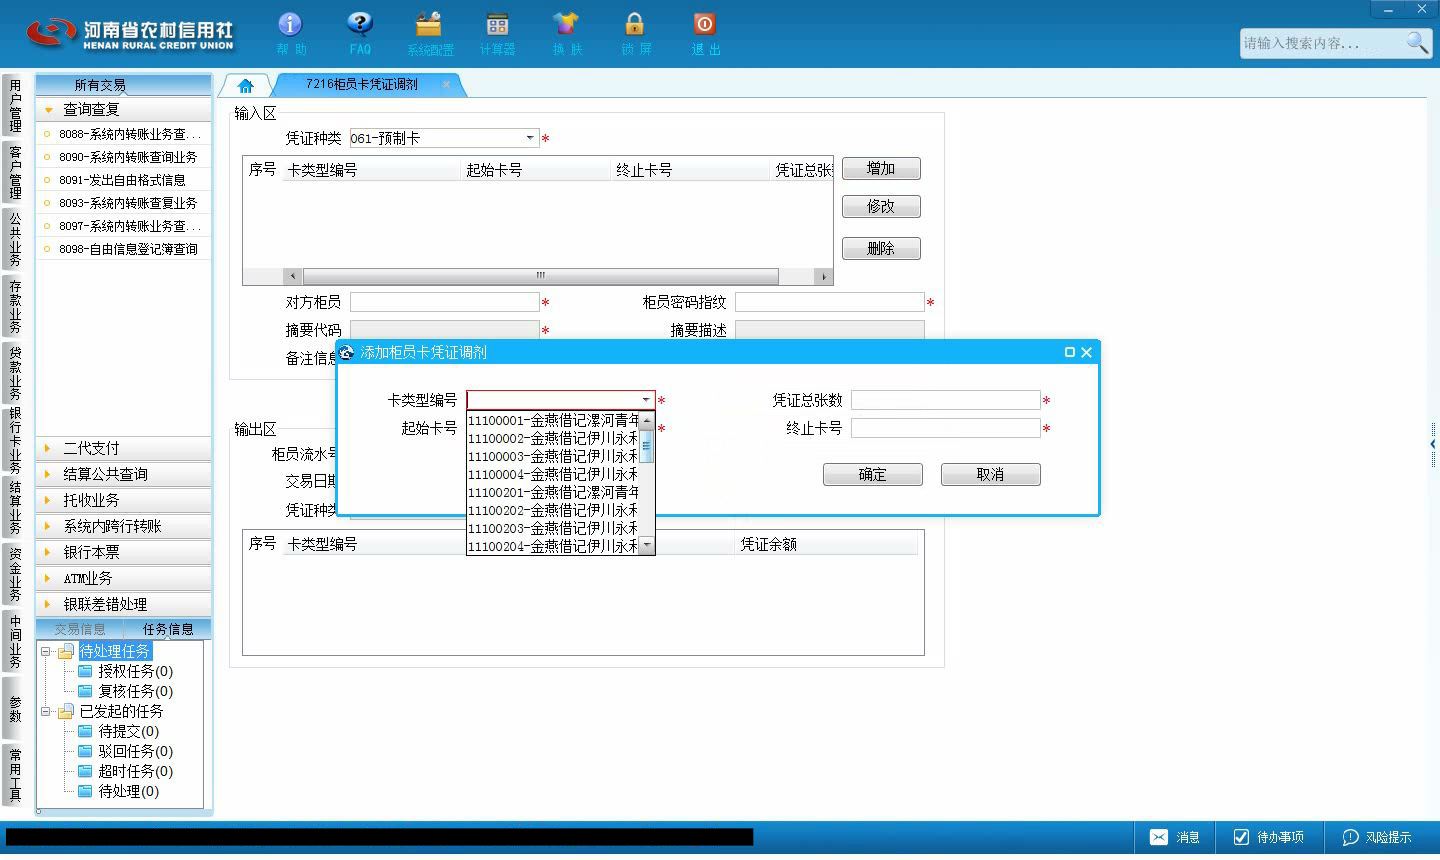Open the FAQ question mark icon
1440x860 pixels.
point(360,24)
